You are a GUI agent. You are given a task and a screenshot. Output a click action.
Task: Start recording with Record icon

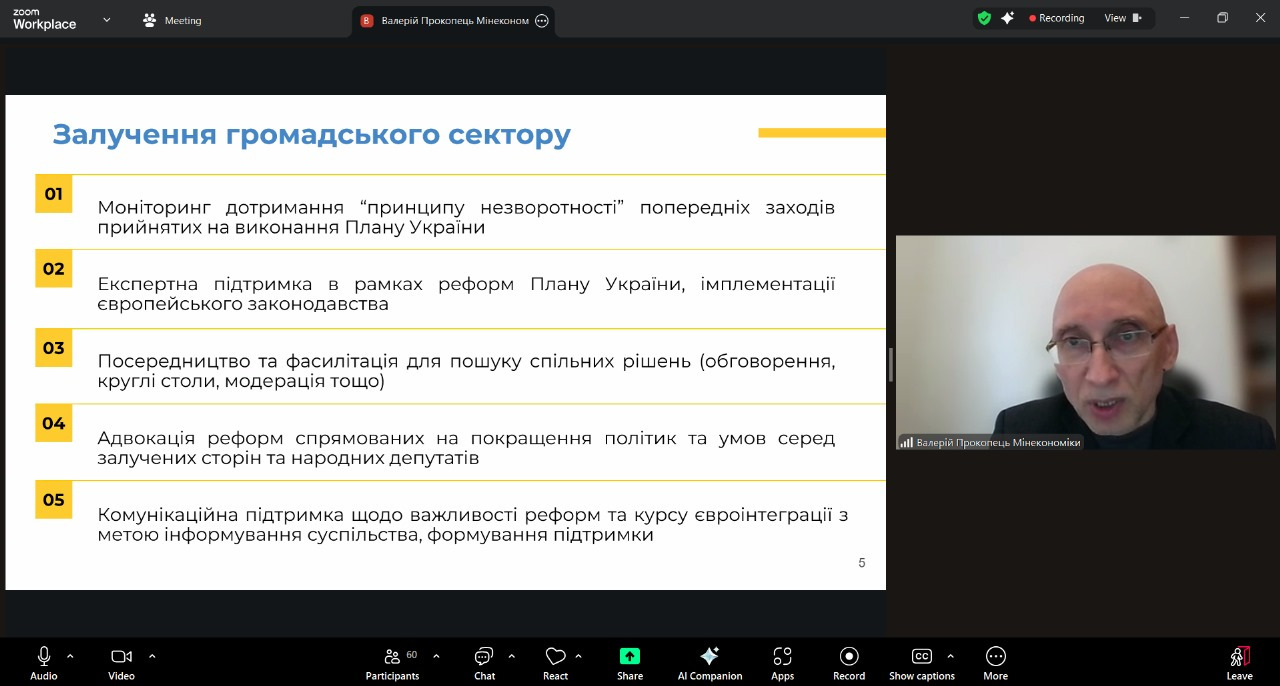849,657
